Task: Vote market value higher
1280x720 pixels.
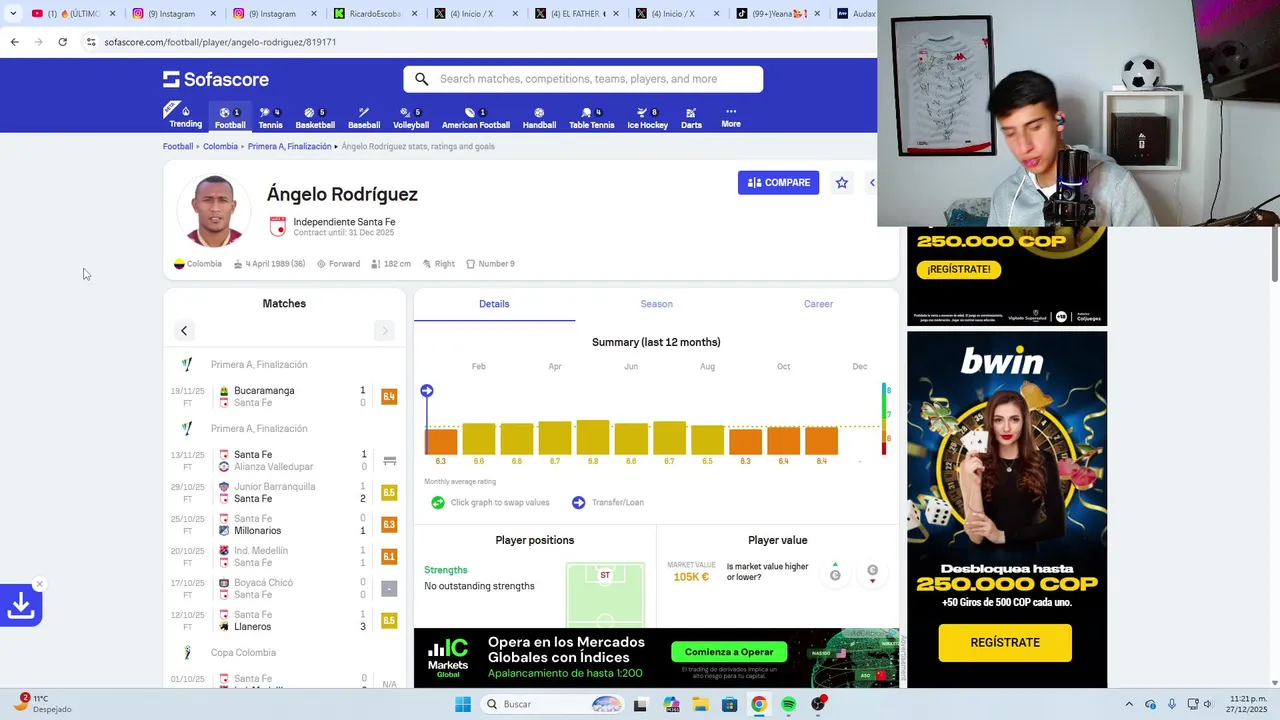Action: click(835, 573)
